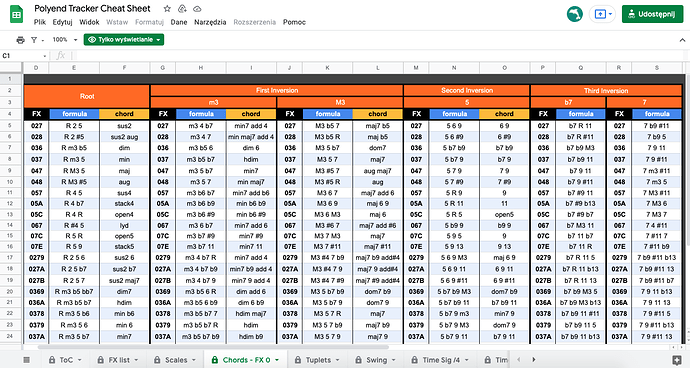Open the explore side panel icon
The image size is (690, 368).
(677, 360)
